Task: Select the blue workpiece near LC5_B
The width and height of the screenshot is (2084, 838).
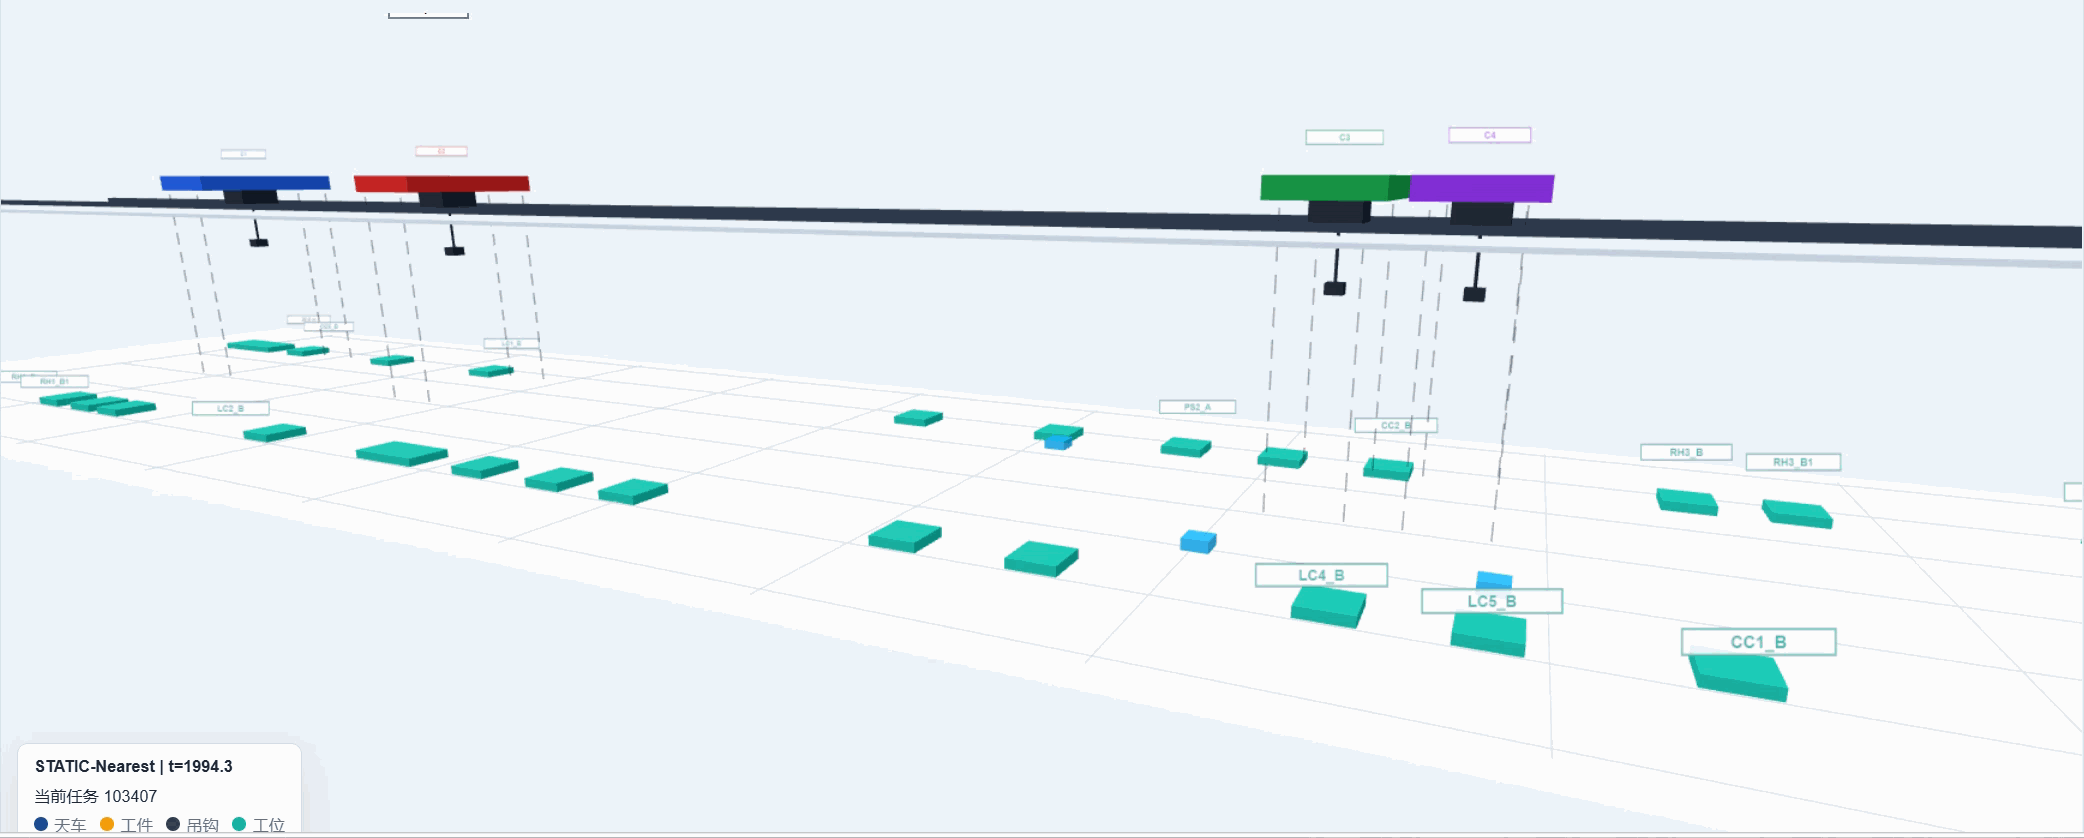Action: (x=1494, y=580)
